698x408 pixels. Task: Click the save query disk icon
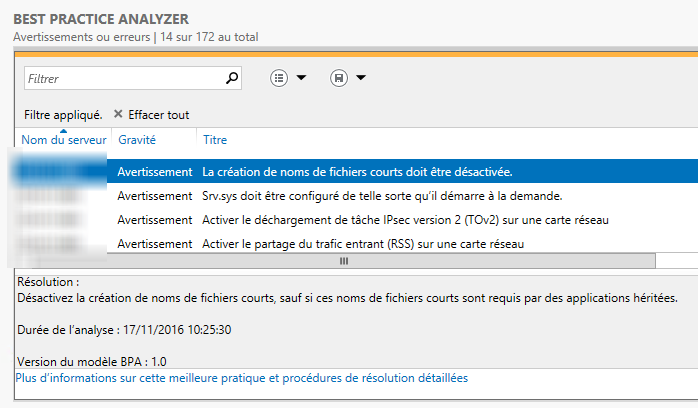(x=339, y=77)
